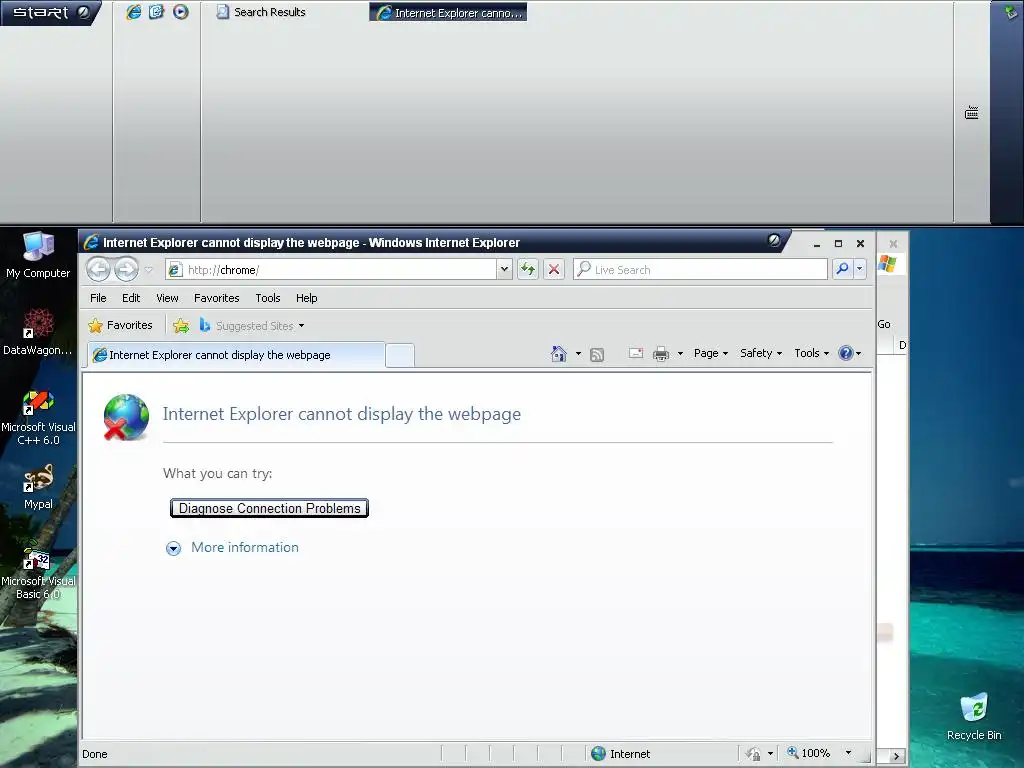Viewport: 1024px width, 768px height.
Task: Click the Print icon
Action: pos(661,353)
